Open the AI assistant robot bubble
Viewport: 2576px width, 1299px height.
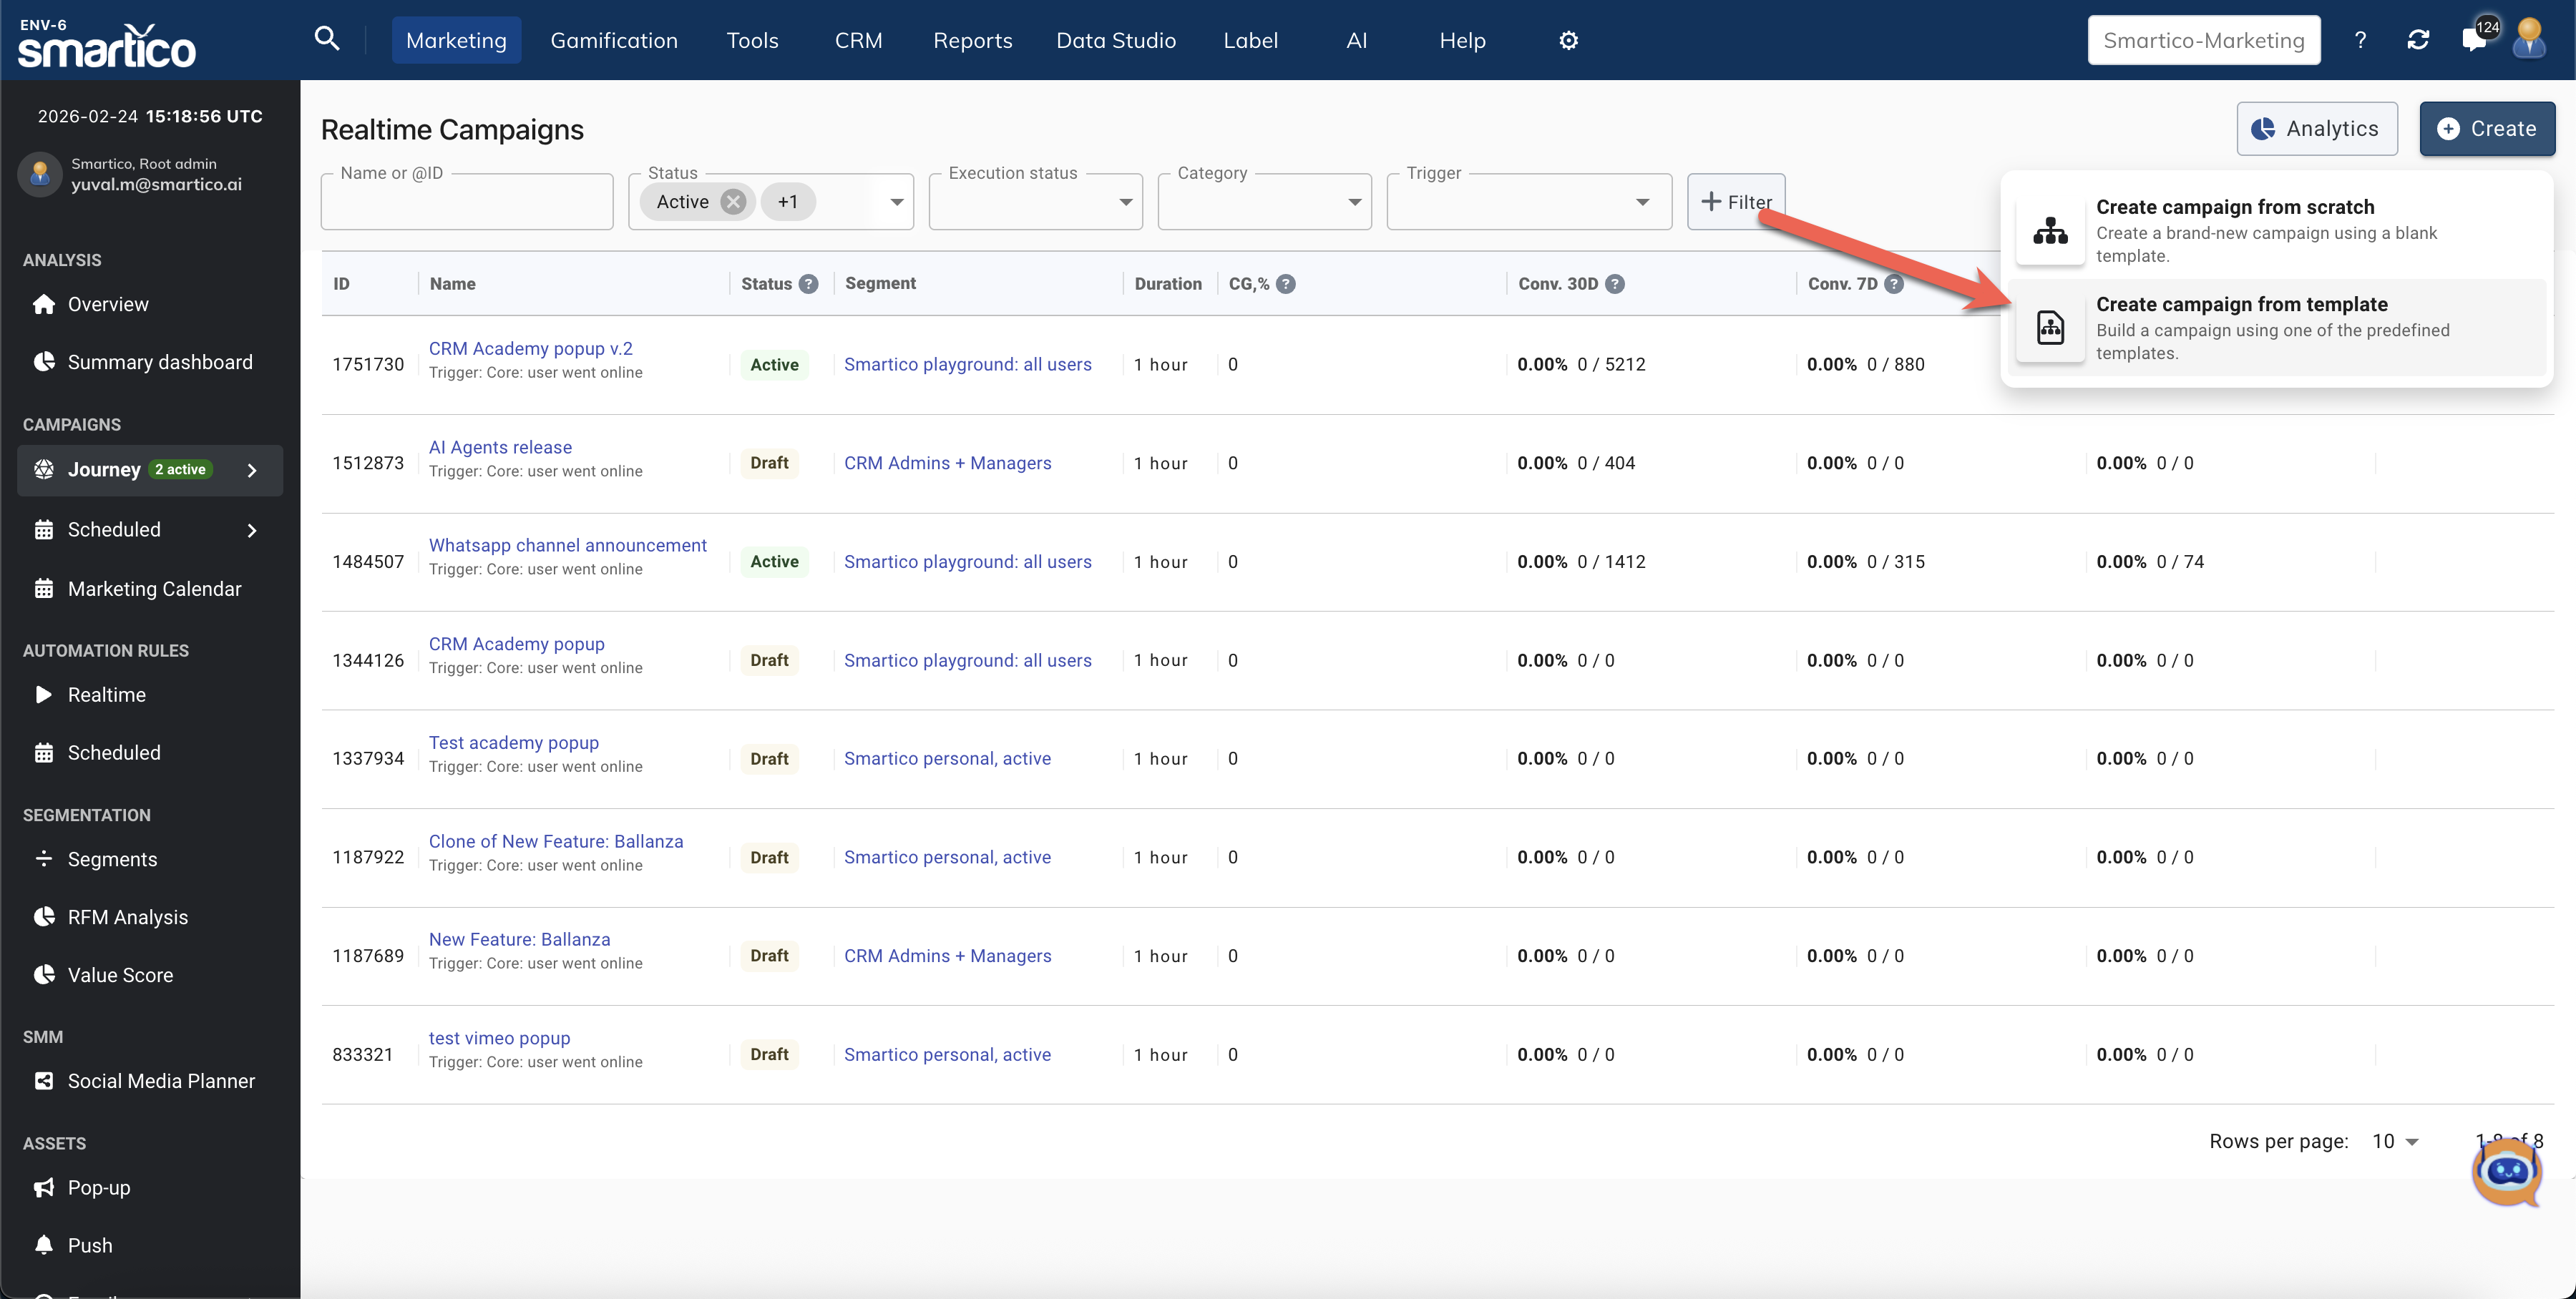coord(2506,1173)
